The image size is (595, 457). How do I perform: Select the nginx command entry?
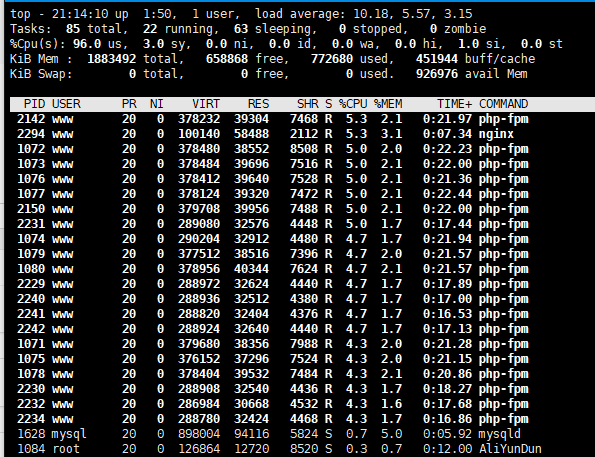(496, 134)
